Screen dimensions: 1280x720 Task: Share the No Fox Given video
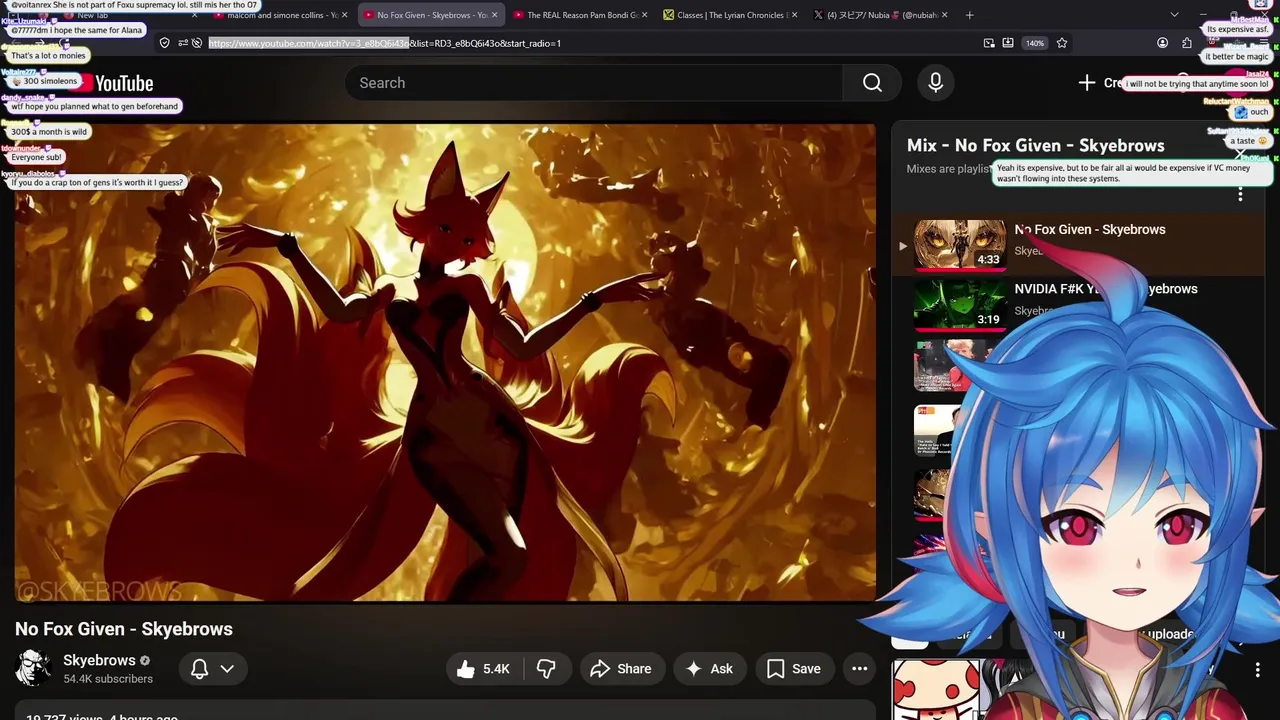[621, 669]
